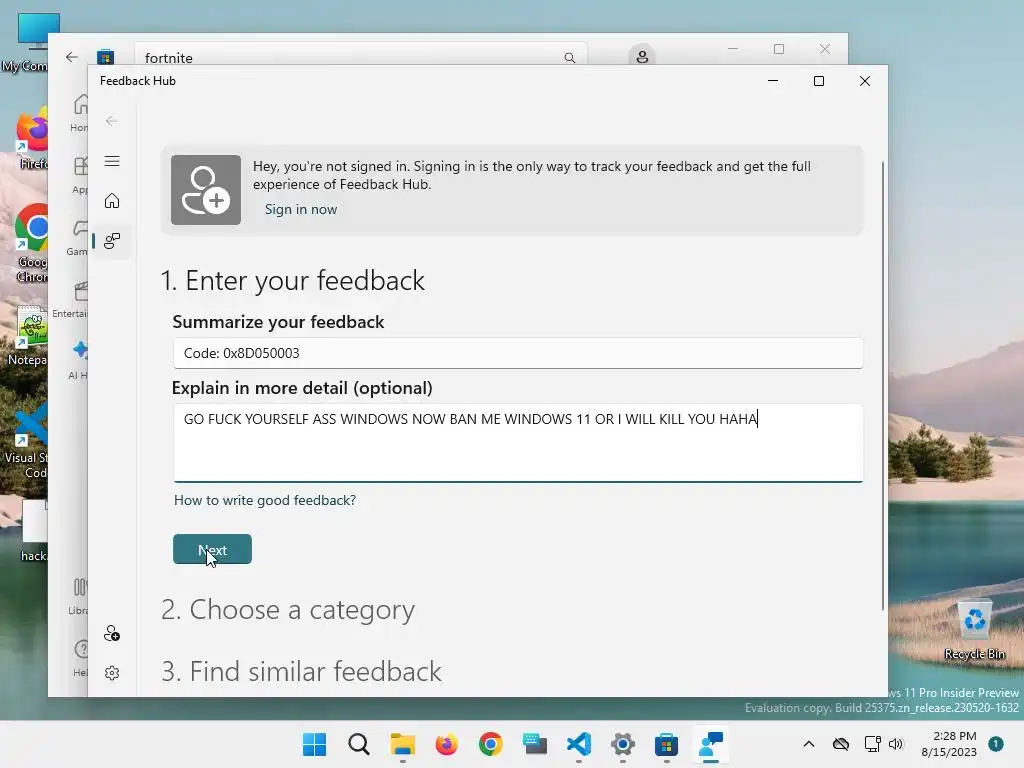Close the Microsoft Store window
The width and height of the screenshot is (1024, 768).
click(x=825, y=49)
